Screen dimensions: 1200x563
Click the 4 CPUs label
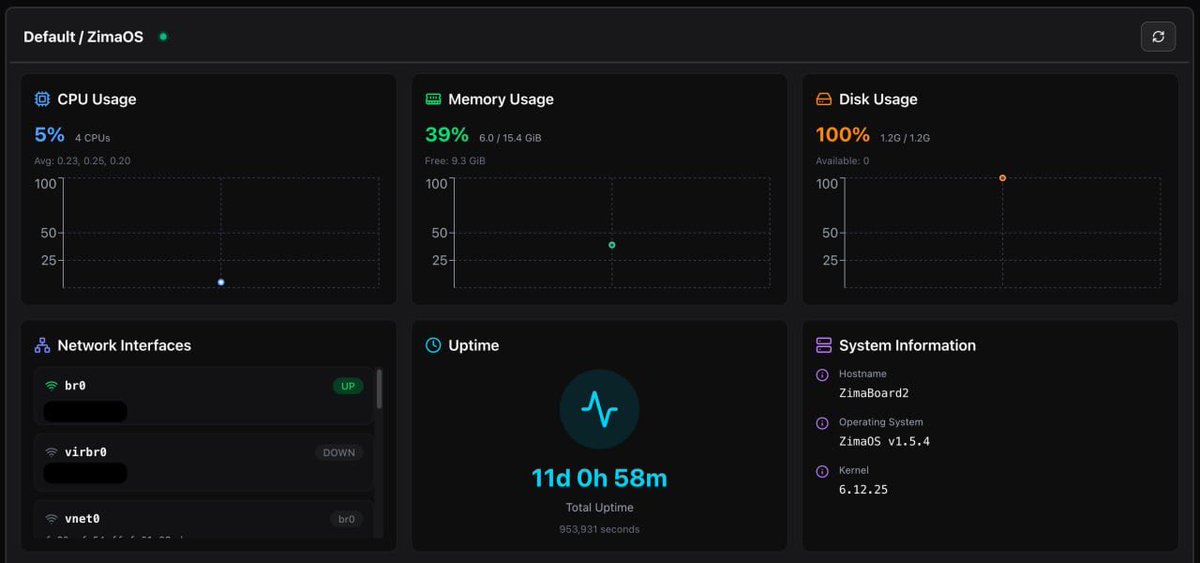[93, 138]
